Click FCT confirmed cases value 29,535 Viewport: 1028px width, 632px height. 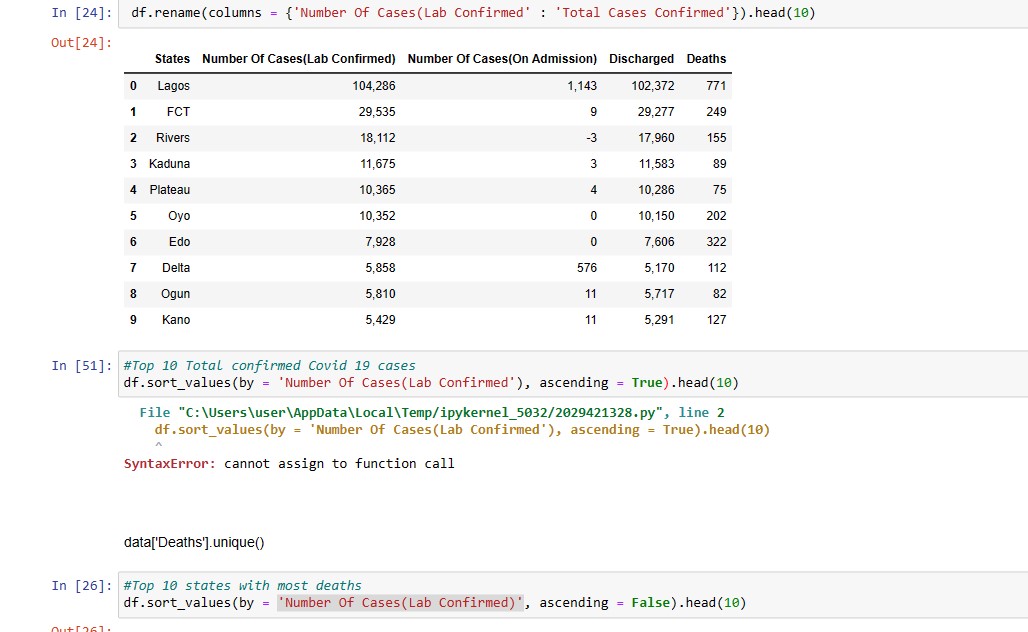[x=377, y=112]
